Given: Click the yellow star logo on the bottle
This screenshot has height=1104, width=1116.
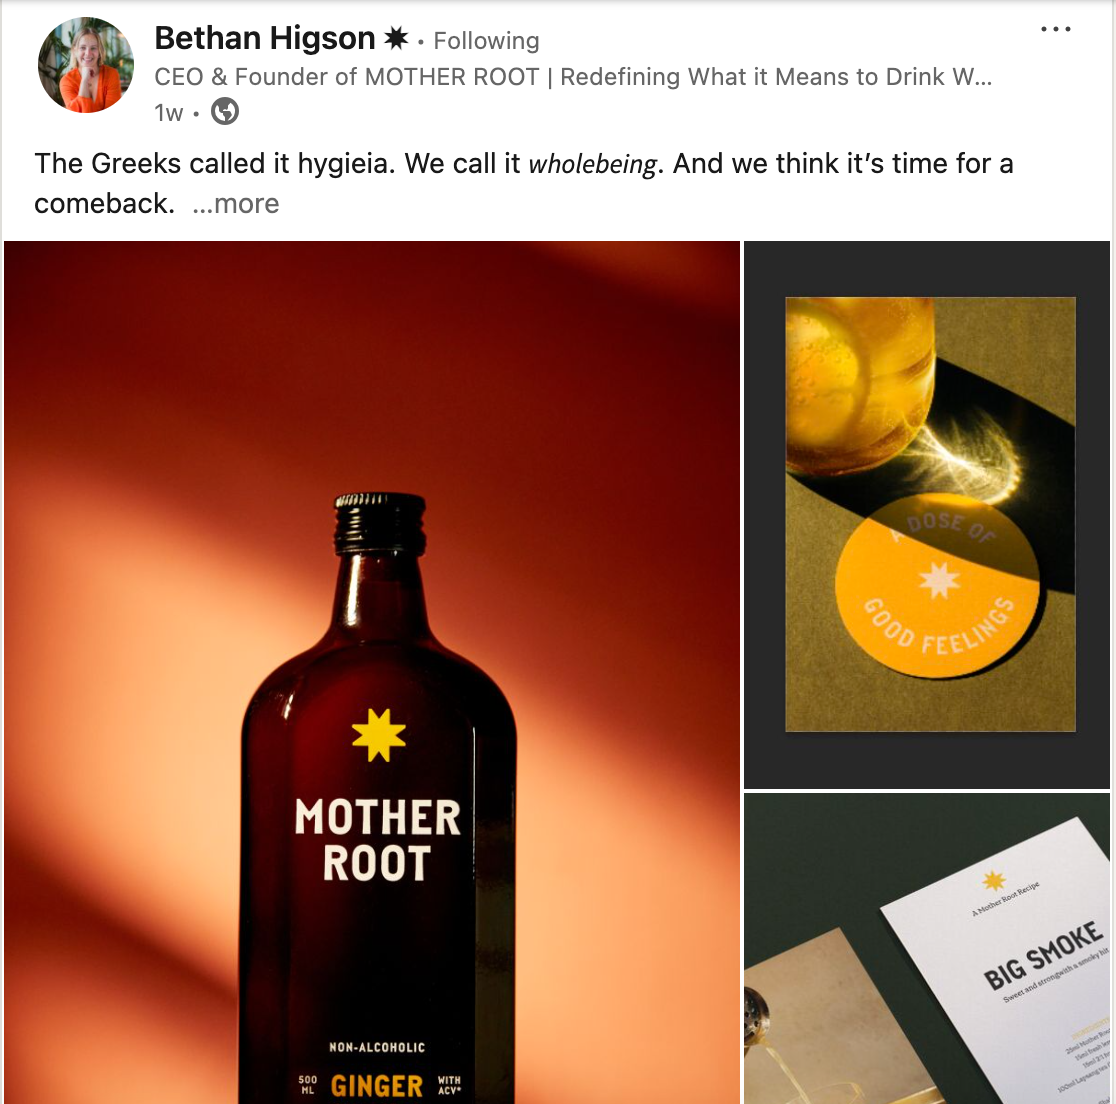Looking at the screenshot, I should (379, 735).
